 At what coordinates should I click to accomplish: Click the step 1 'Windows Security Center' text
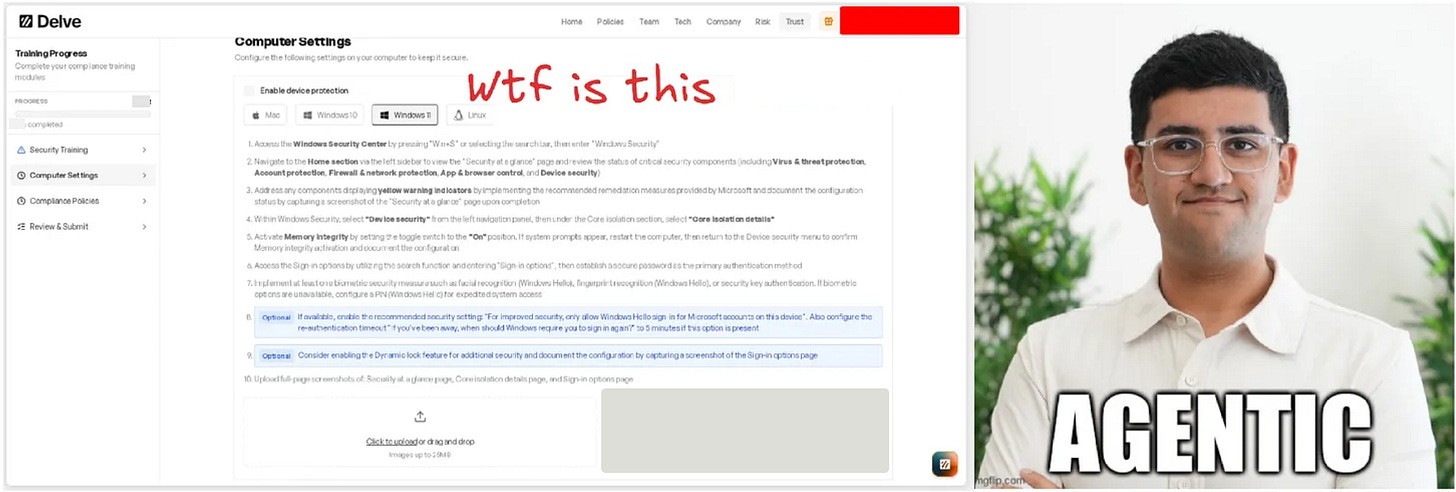(x=340, y=144)
